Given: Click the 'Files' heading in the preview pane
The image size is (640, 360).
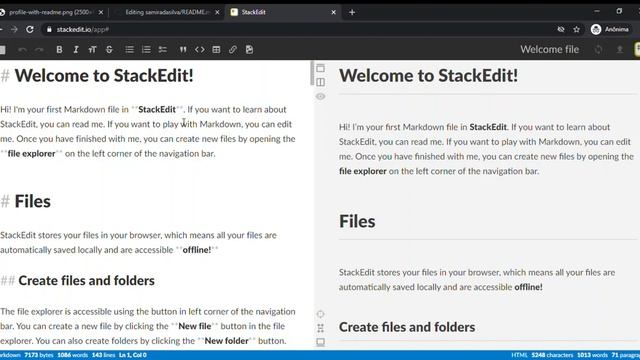Looking at the screenshot, I should 357,221.
